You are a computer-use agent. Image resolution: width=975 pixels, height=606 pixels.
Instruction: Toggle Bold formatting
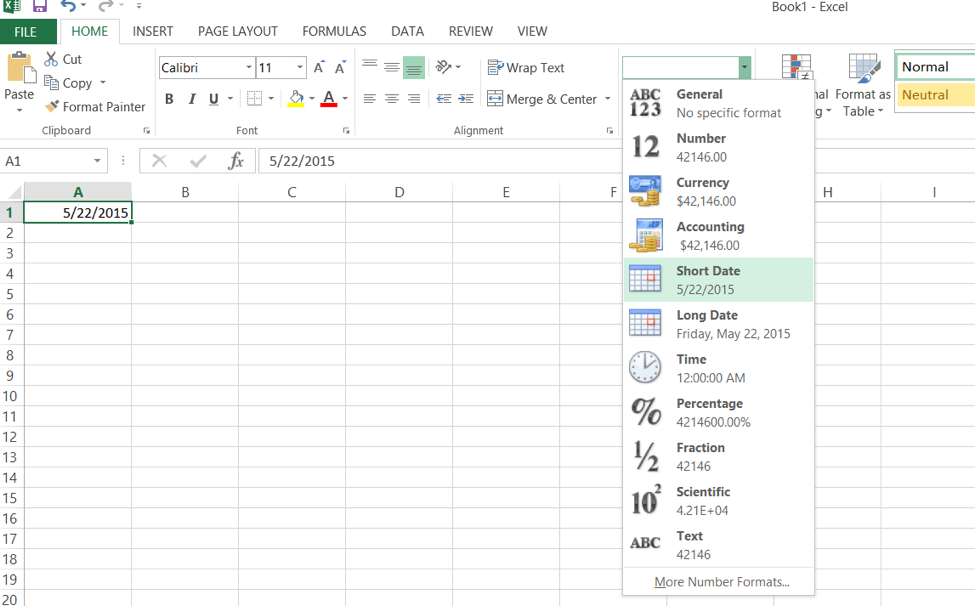(x=169, y=99)
